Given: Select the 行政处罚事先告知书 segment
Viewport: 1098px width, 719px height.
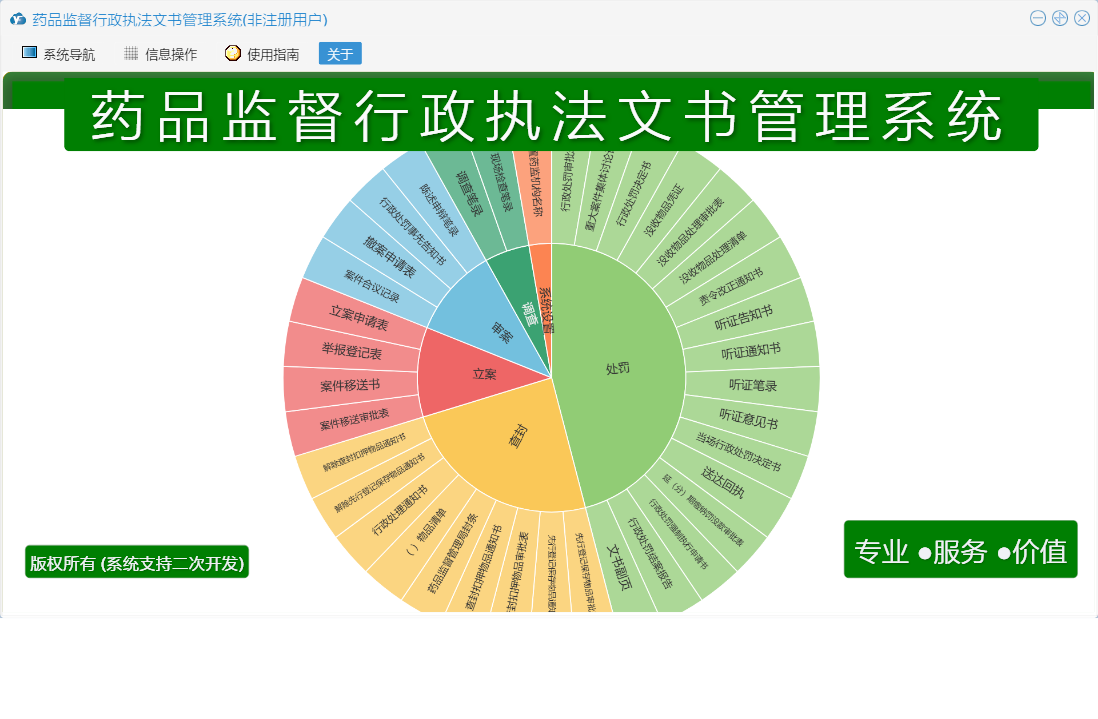Looking at the screenshot, I should (412, 230).
